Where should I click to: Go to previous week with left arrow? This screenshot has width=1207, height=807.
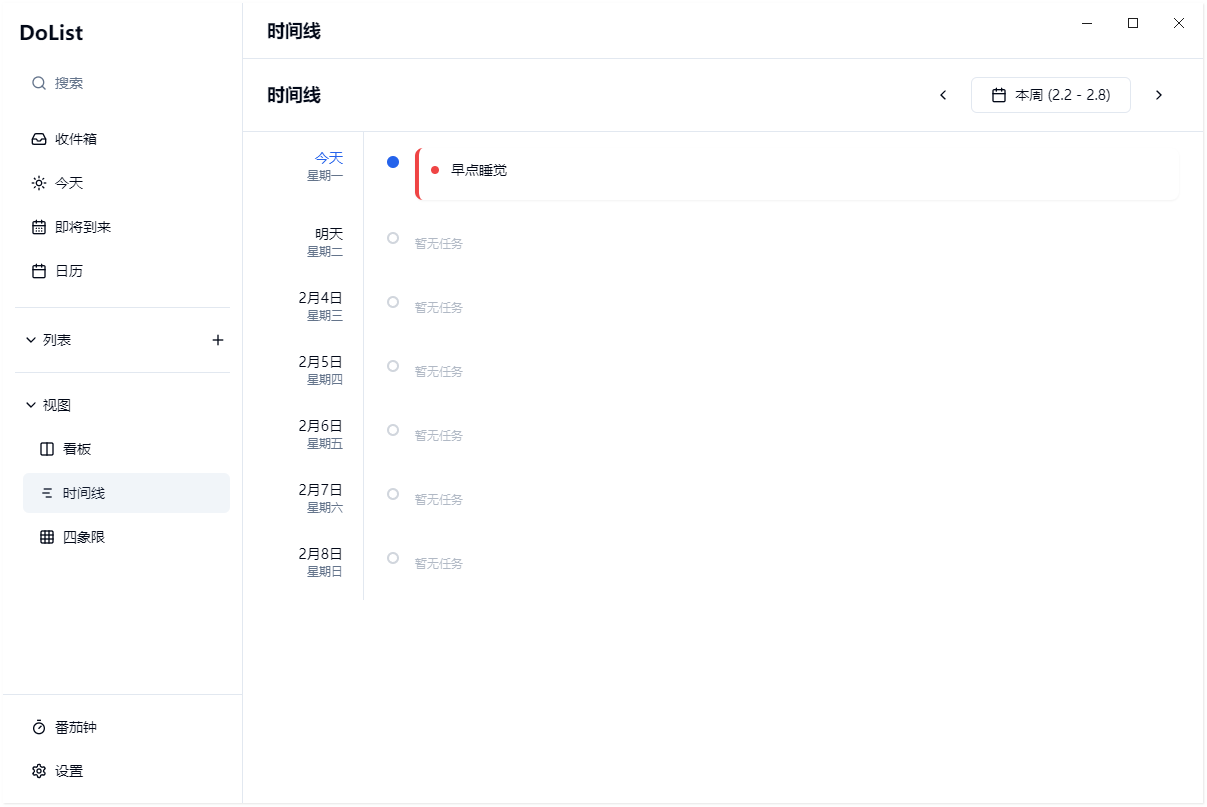click(942, 94)
